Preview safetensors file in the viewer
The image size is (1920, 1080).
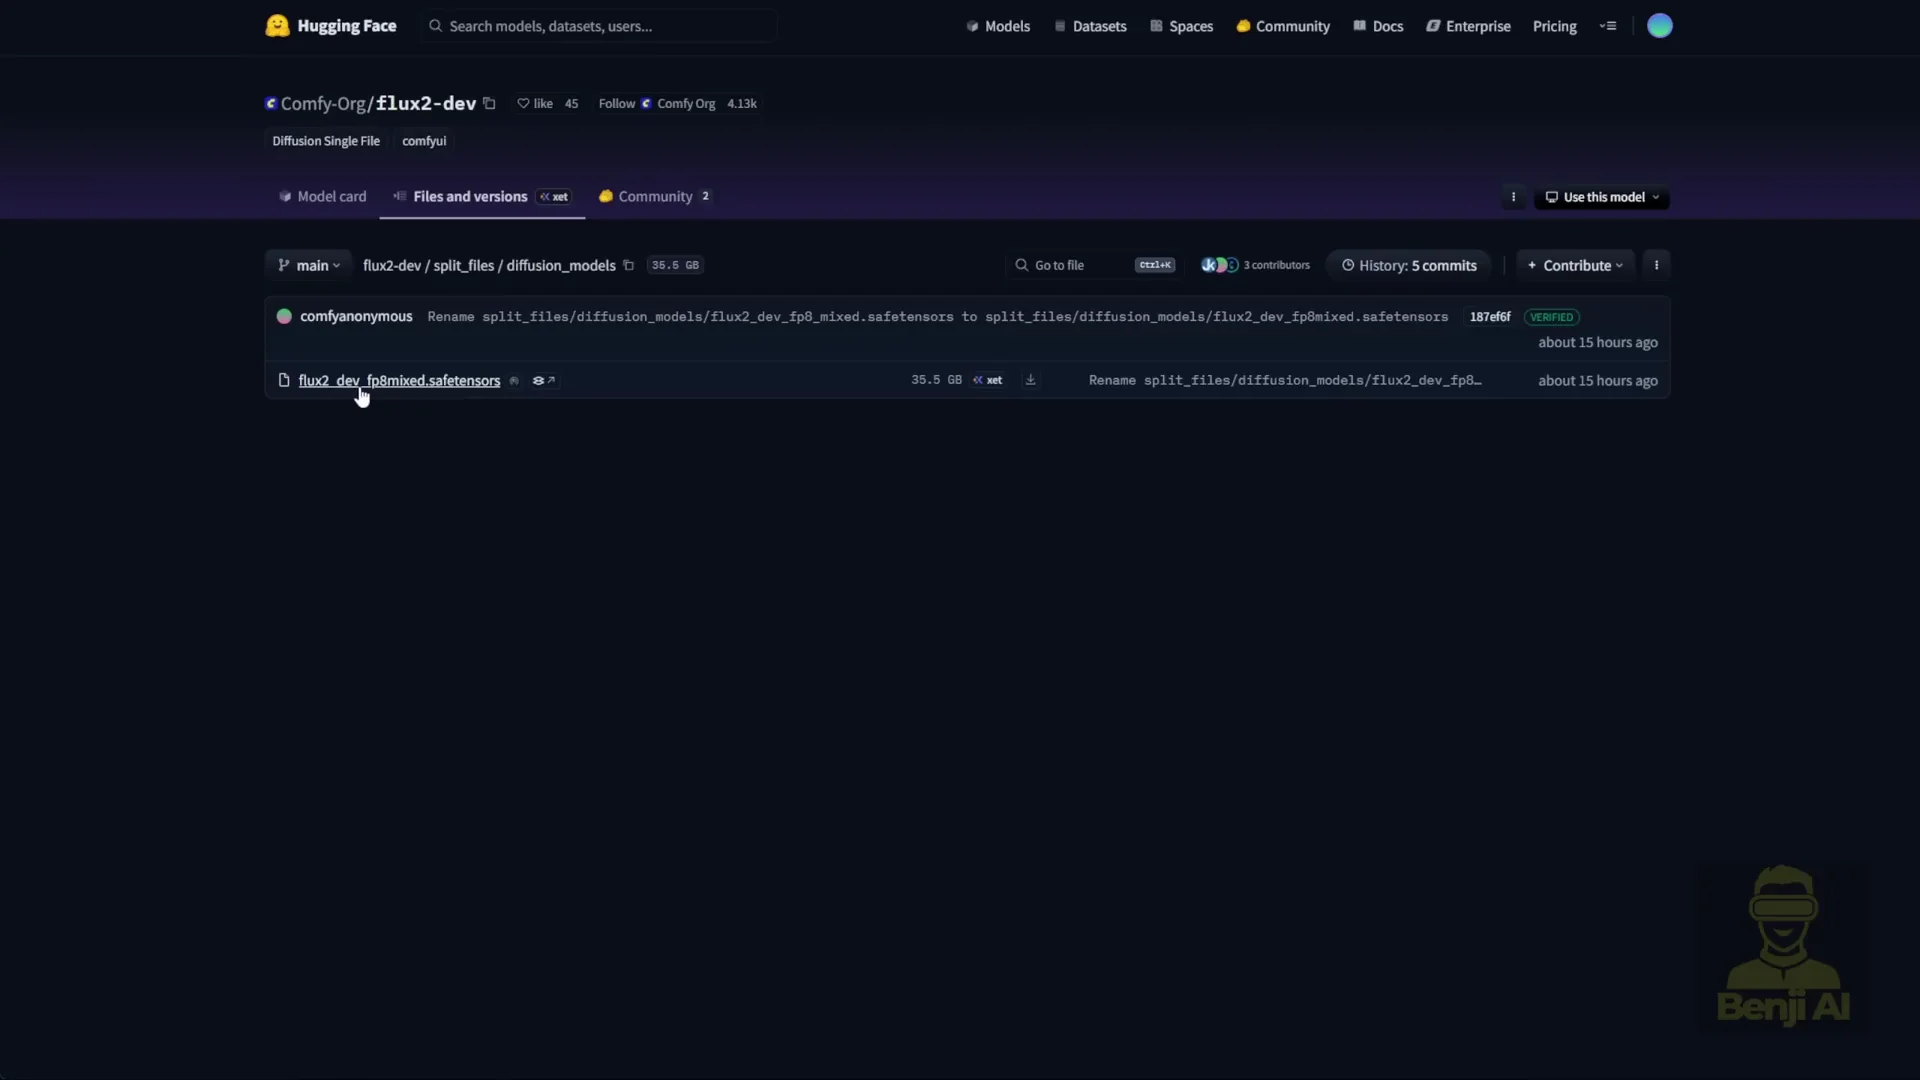pyautogui.click(x=544, y=380)
